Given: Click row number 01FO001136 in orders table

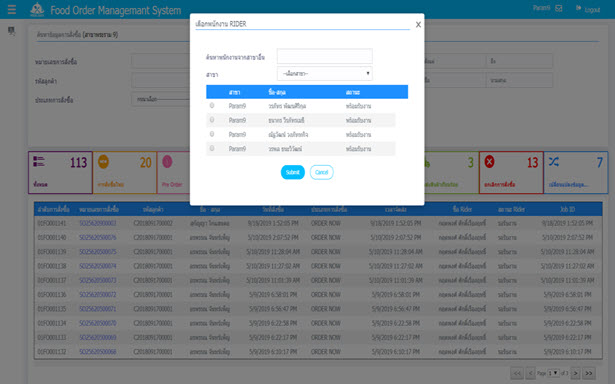Looking at the screenshot, I should tap(52, 295).
